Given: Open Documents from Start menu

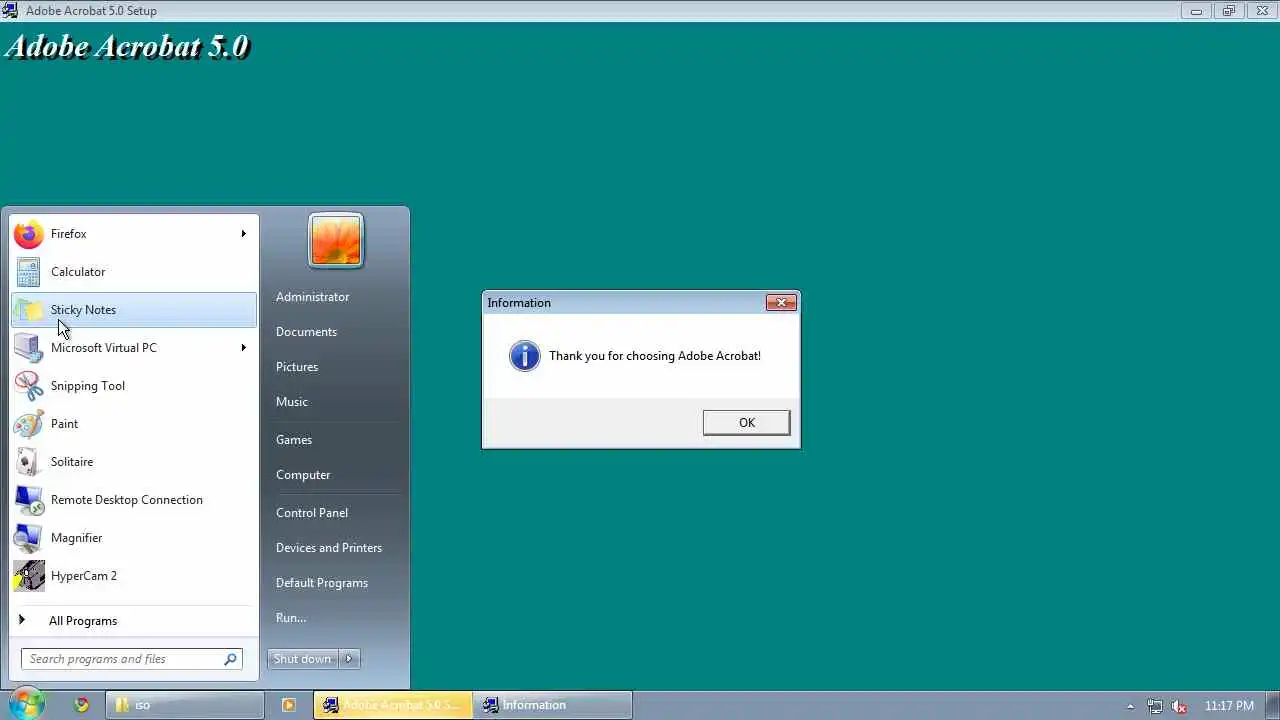Looking at the screenshot, I should (306, 332).
